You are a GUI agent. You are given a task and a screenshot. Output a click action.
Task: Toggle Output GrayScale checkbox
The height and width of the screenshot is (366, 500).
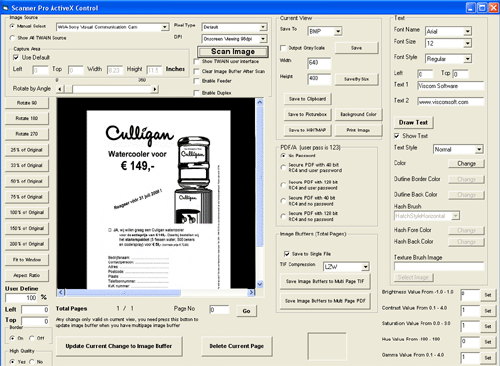(283, 48)
